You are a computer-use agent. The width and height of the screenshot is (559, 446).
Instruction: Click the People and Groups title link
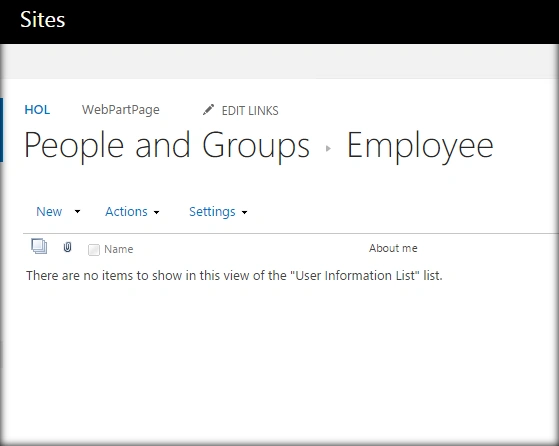coord(167,145)
